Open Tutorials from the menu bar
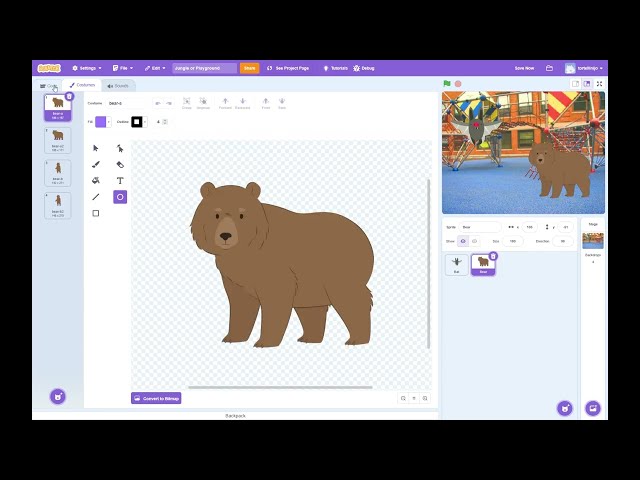The width and height of the screenshot is (640, 480). pyautogui.click(x=335, y=68)
